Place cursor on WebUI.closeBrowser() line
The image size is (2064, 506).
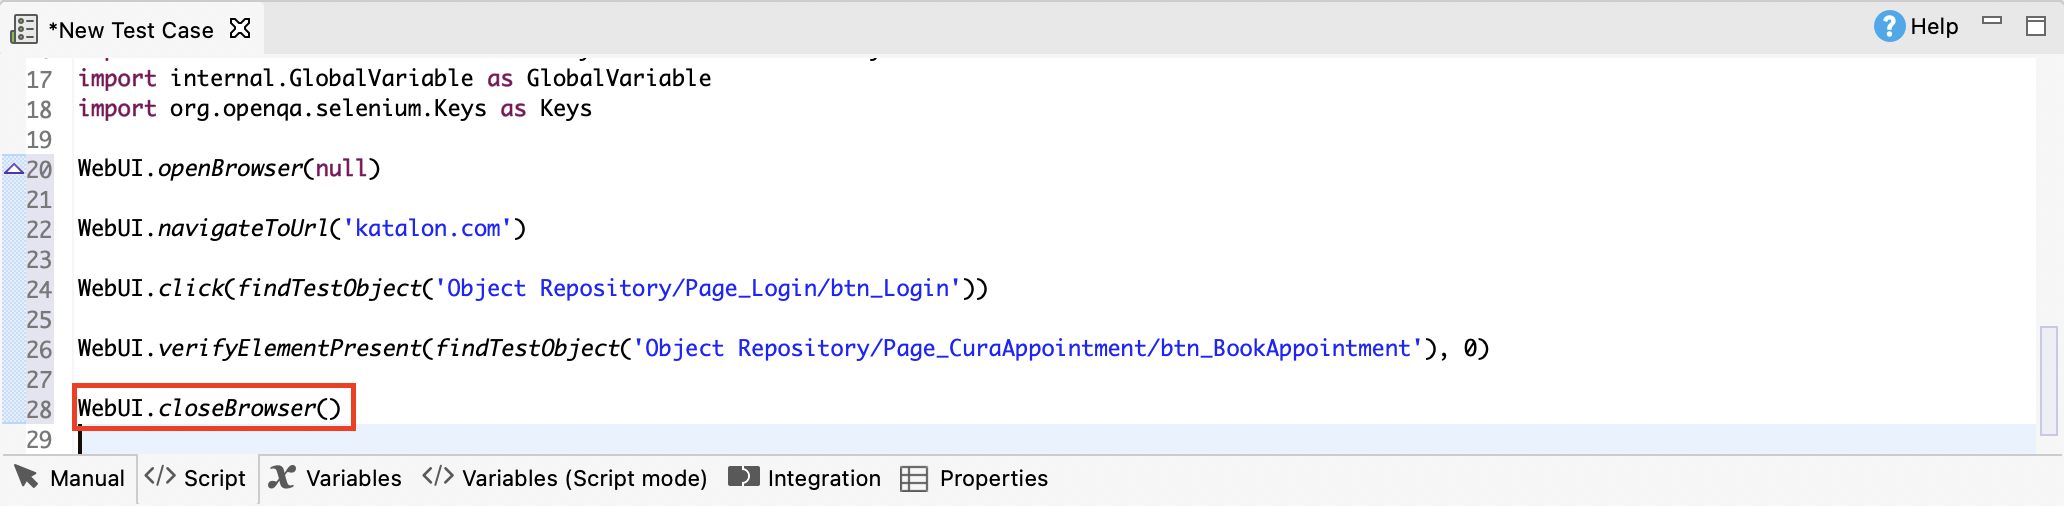click(x=210, y=408)
